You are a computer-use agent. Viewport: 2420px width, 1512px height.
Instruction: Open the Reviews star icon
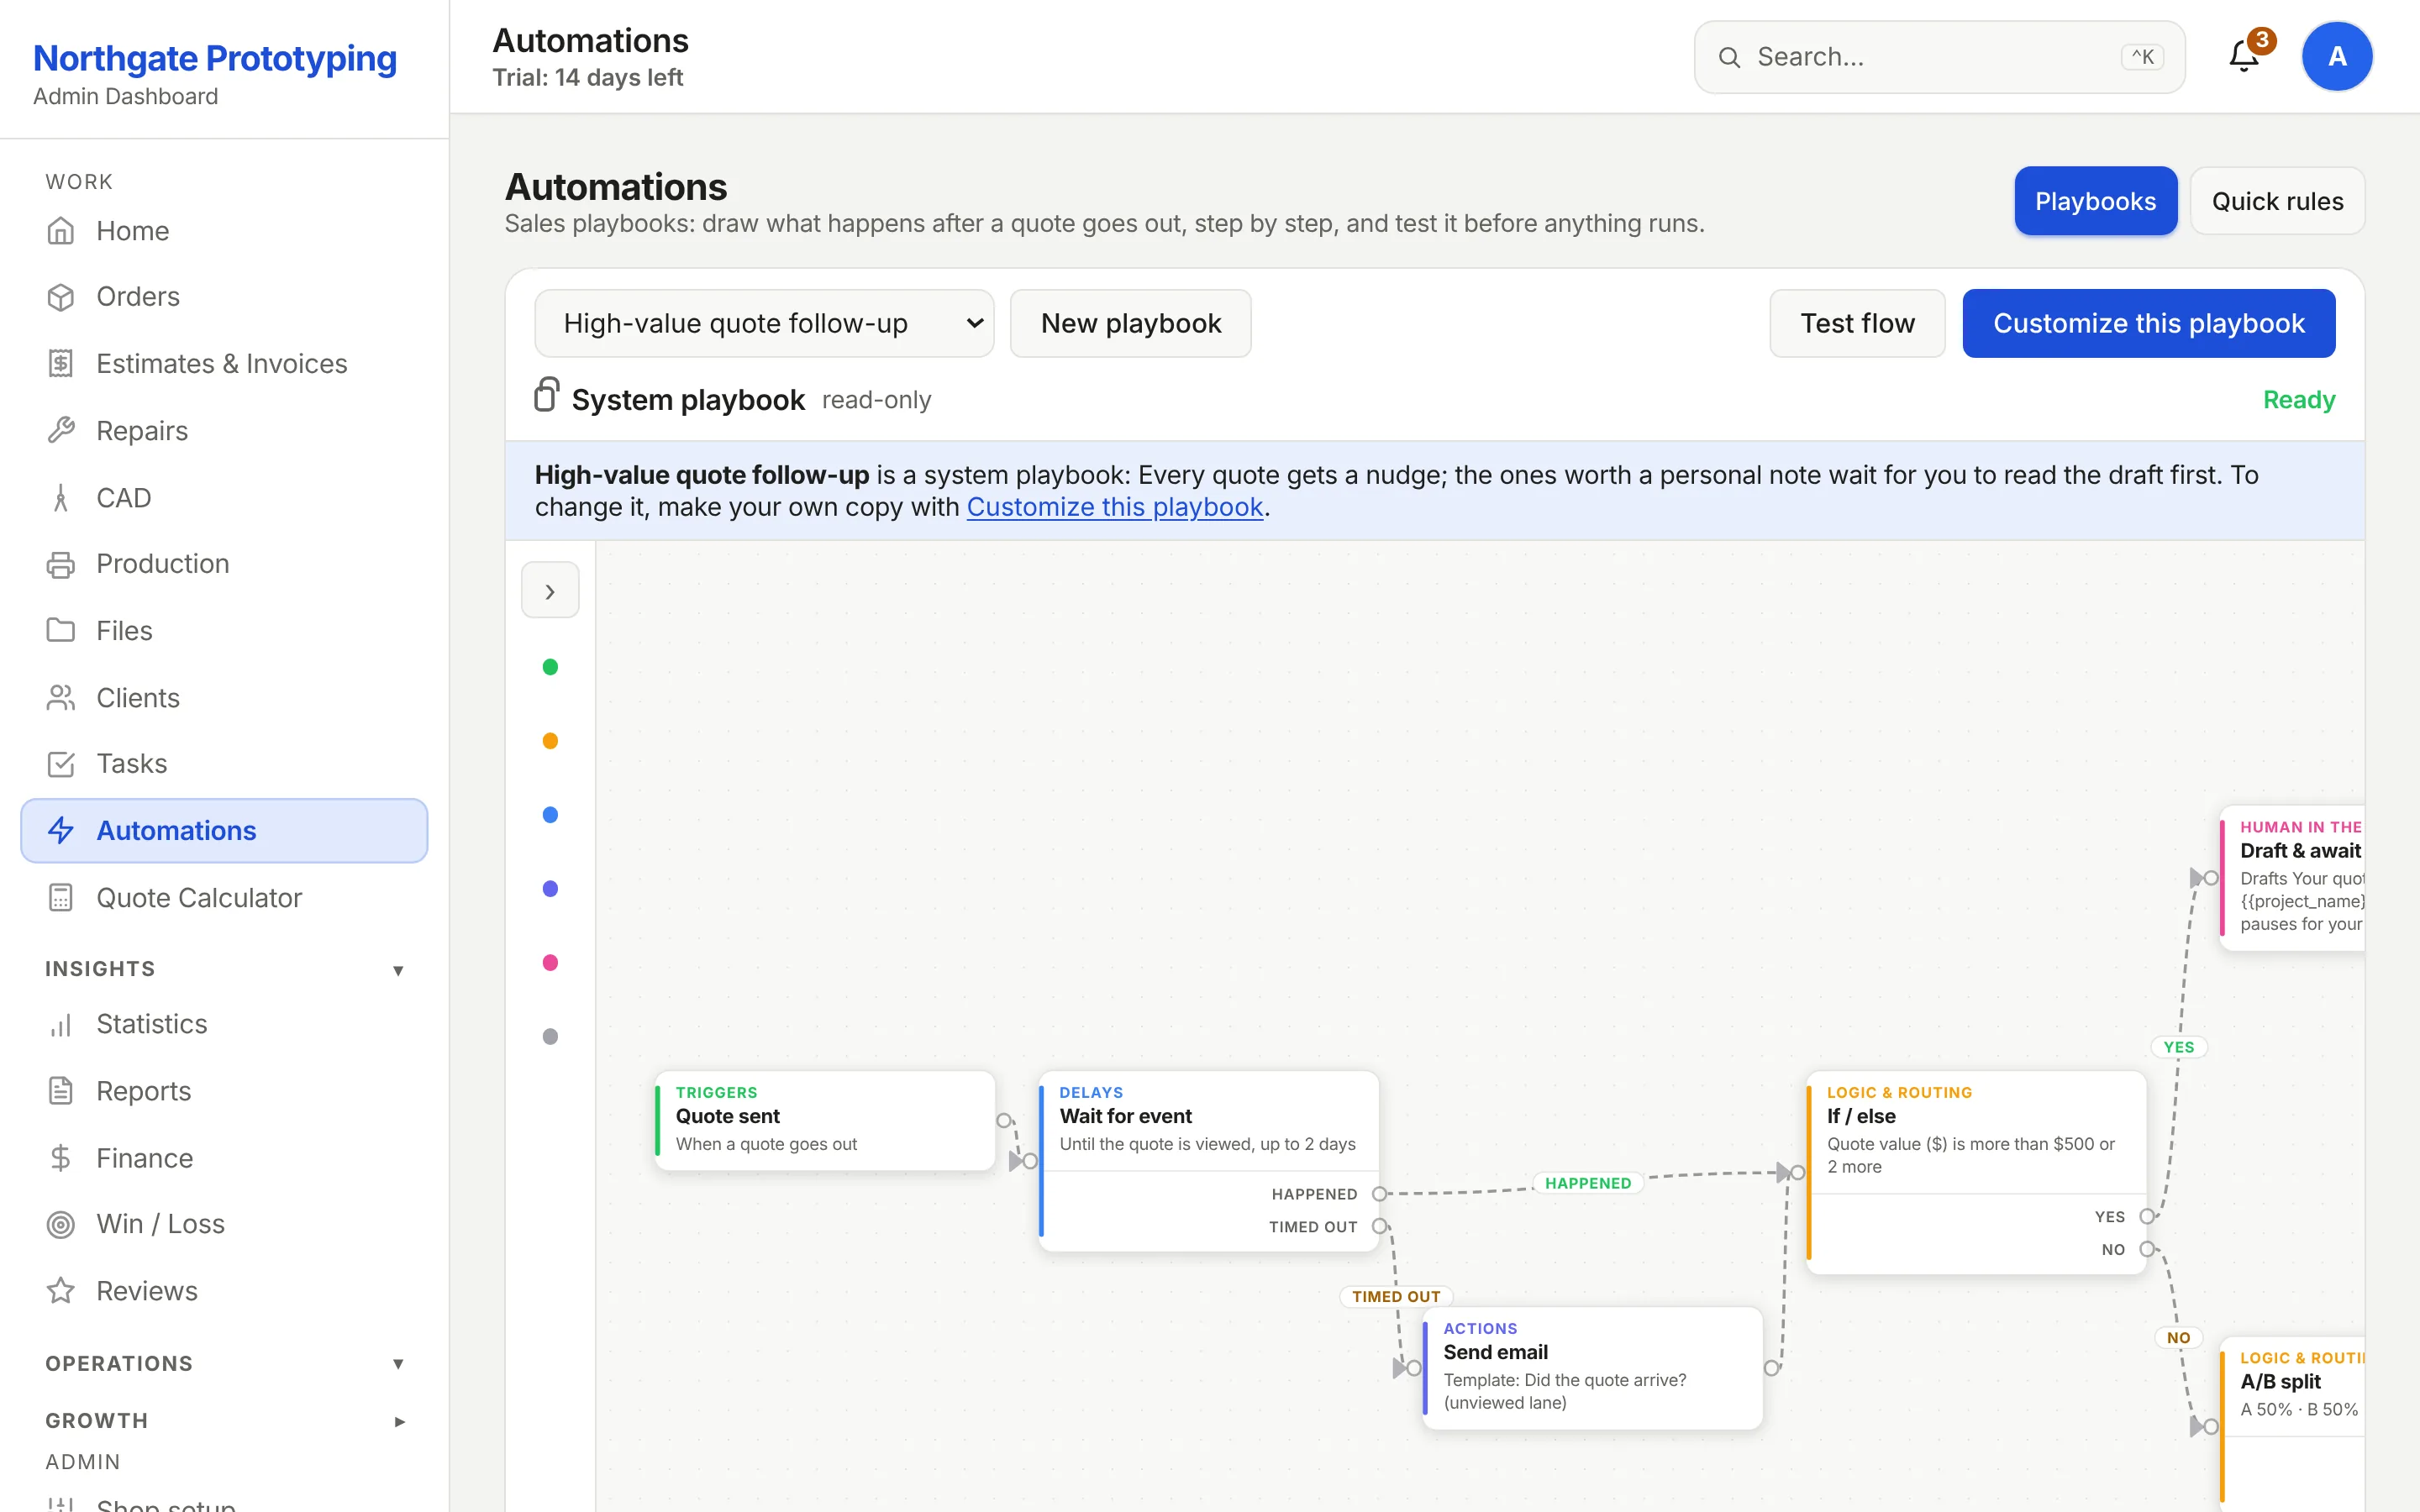click(61, 1291)
